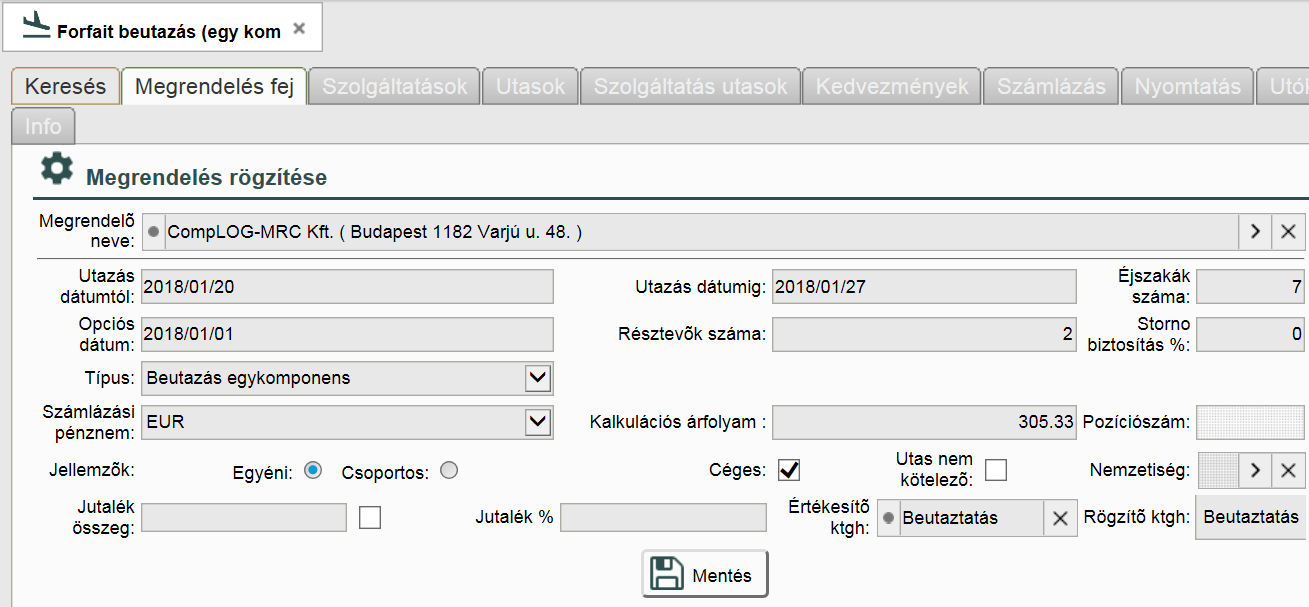
Task: Open the Nemzetiség lookup arrow
Action: 1255,469
